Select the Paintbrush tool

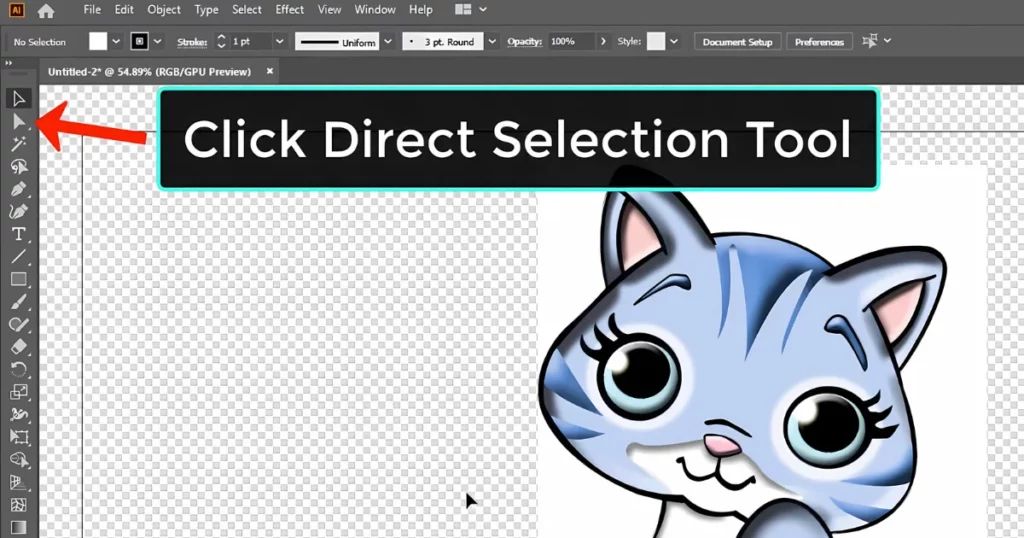pyautogui.click(x=18, y=302)
